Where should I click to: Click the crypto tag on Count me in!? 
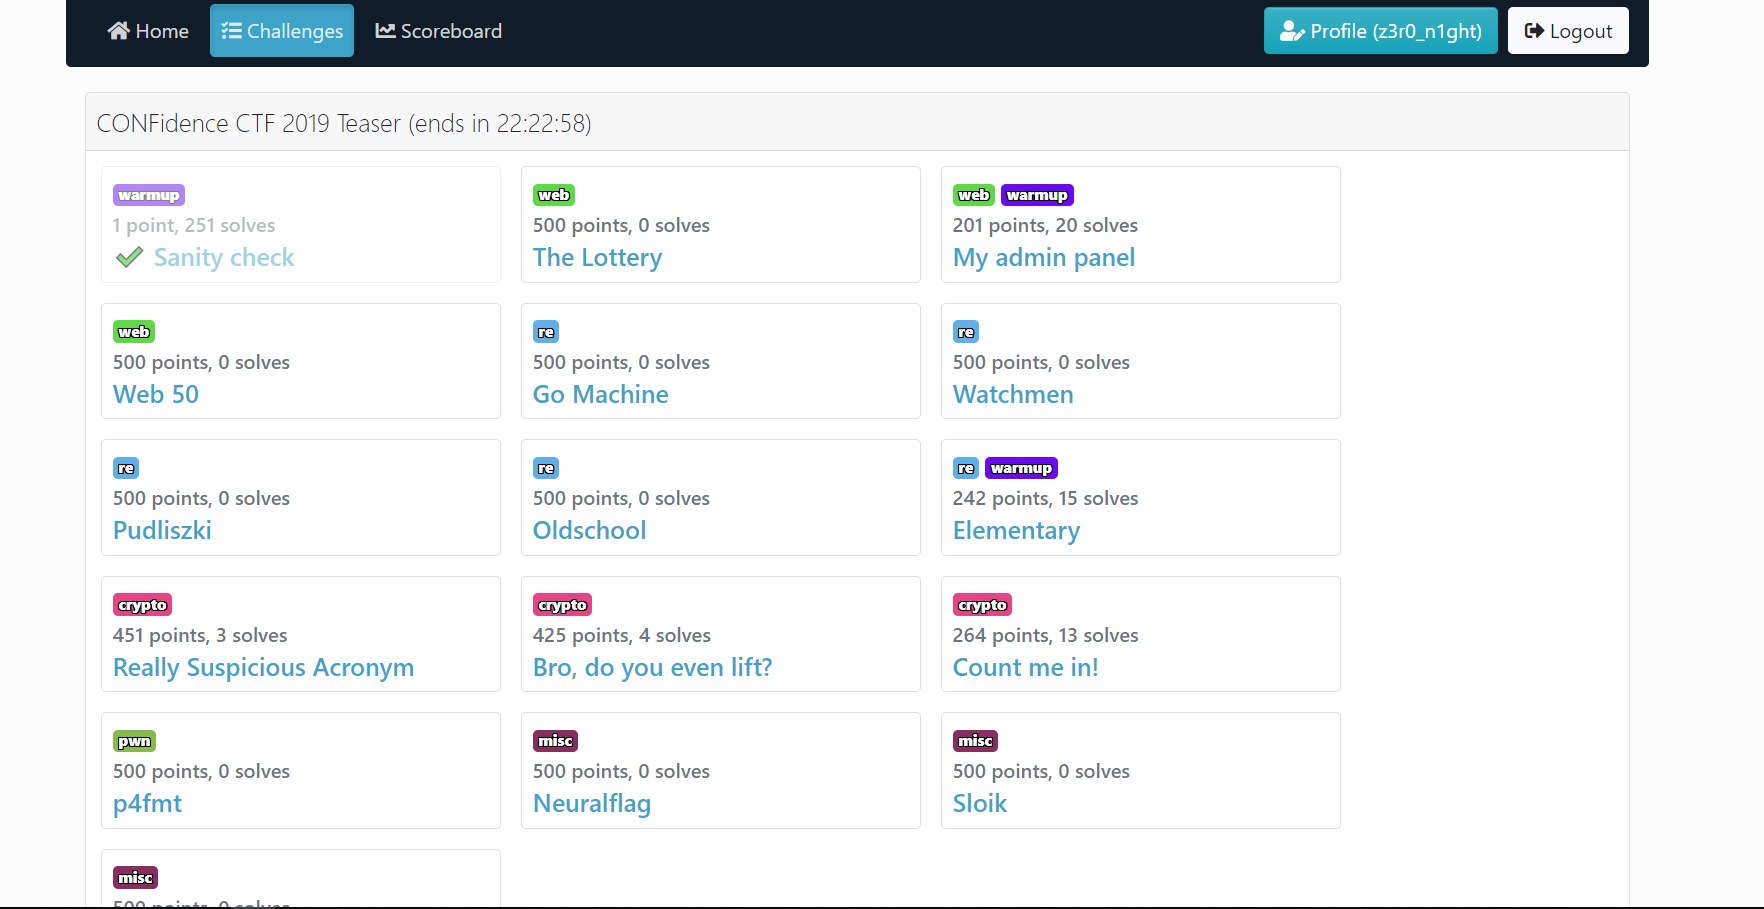(983, 605)
